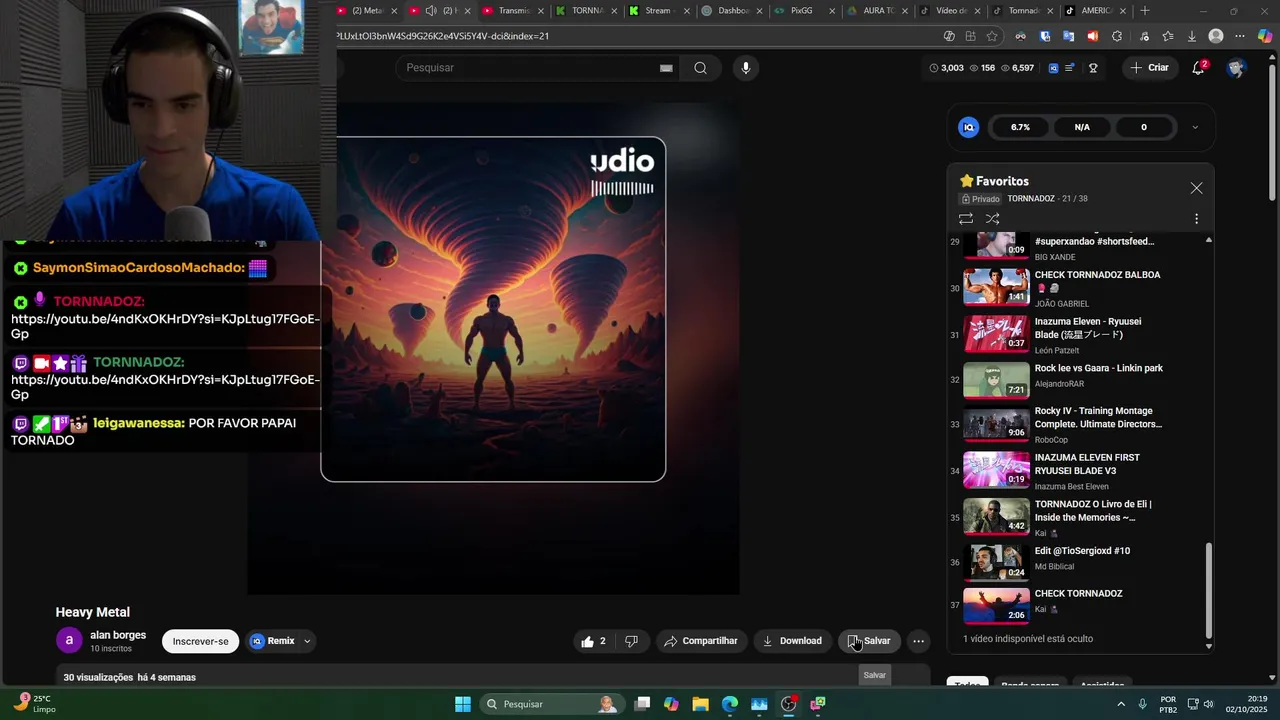Open more actions ellipsis beside Salvar

point(918,641)
